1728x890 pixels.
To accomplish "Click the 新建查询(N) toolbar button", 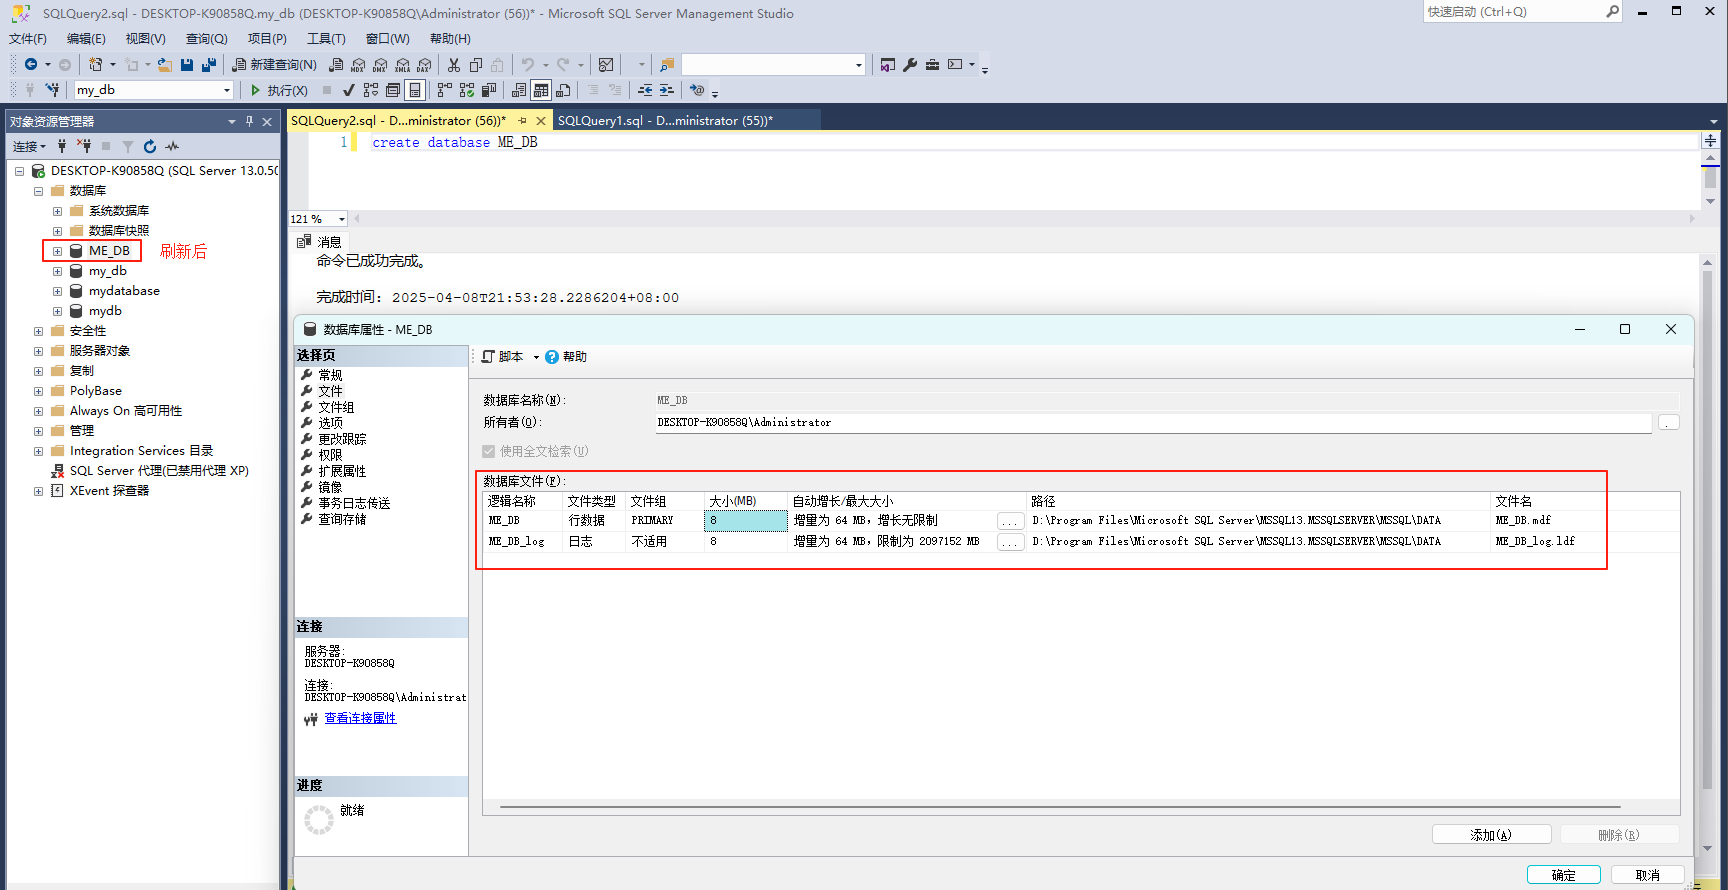I will tap(275, 64).
